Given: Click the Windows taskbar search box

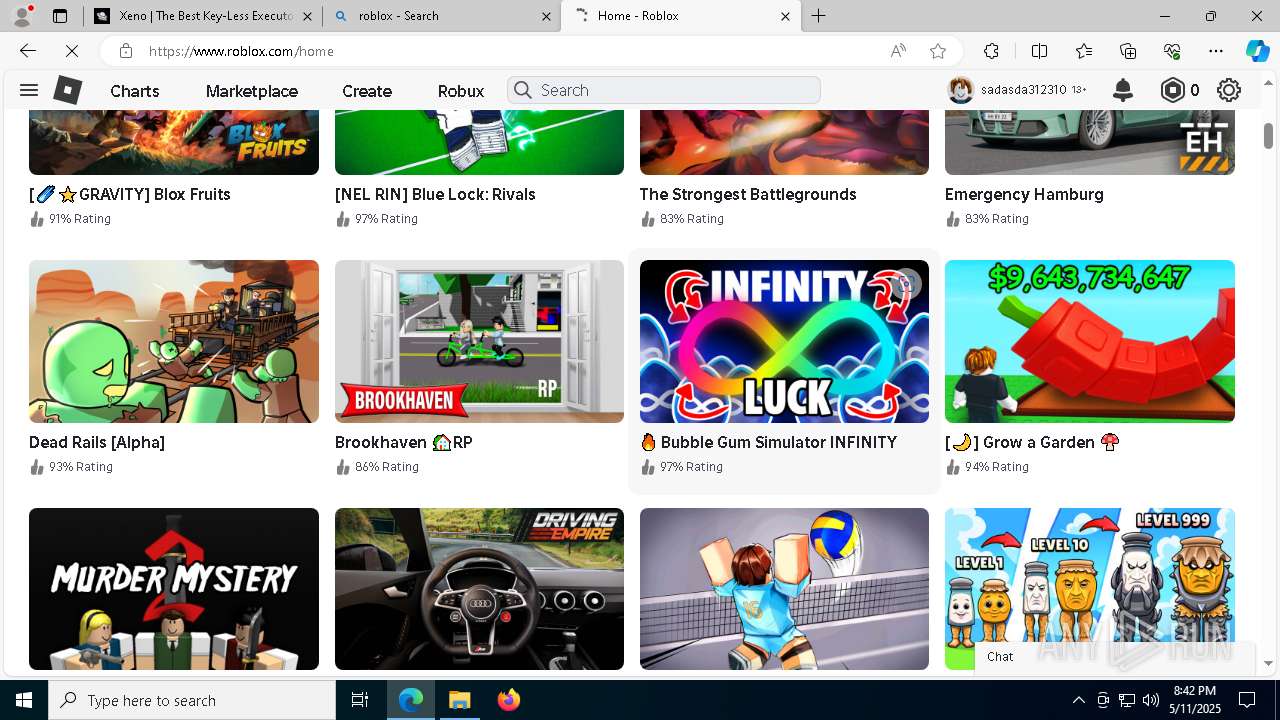Looking at the screenshot, I should (192, 700).
